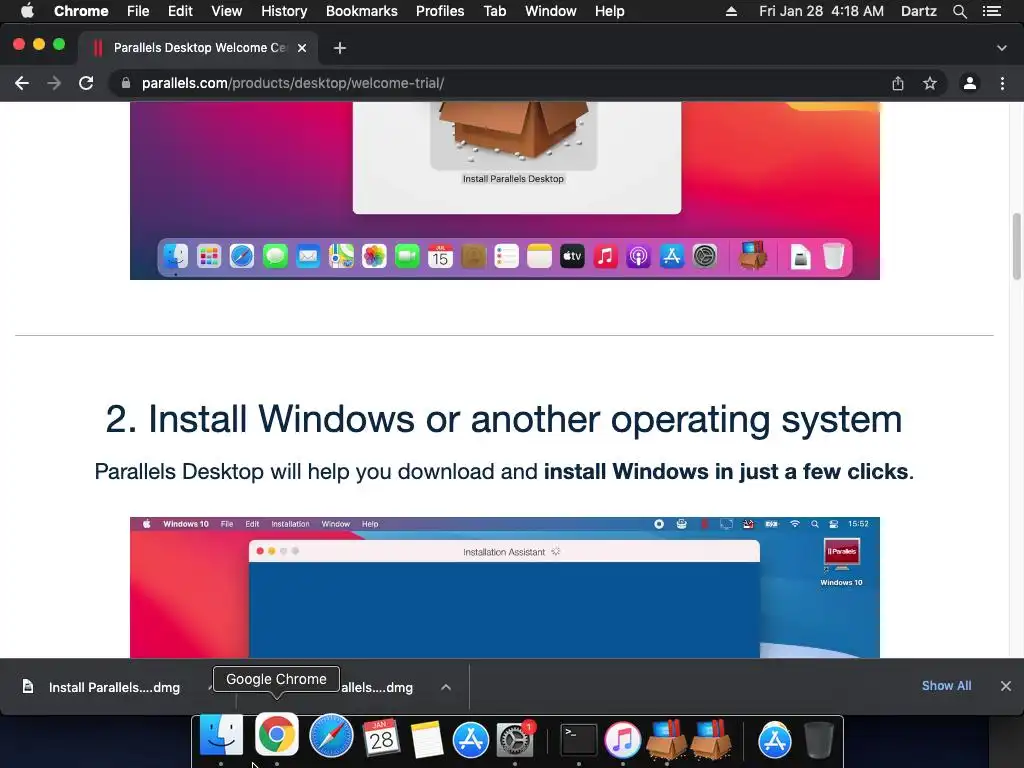This screenshot has height=768, width=1024.
Task: Open Control Center list icon in menu bar
Action: click(x=992, y=11)
